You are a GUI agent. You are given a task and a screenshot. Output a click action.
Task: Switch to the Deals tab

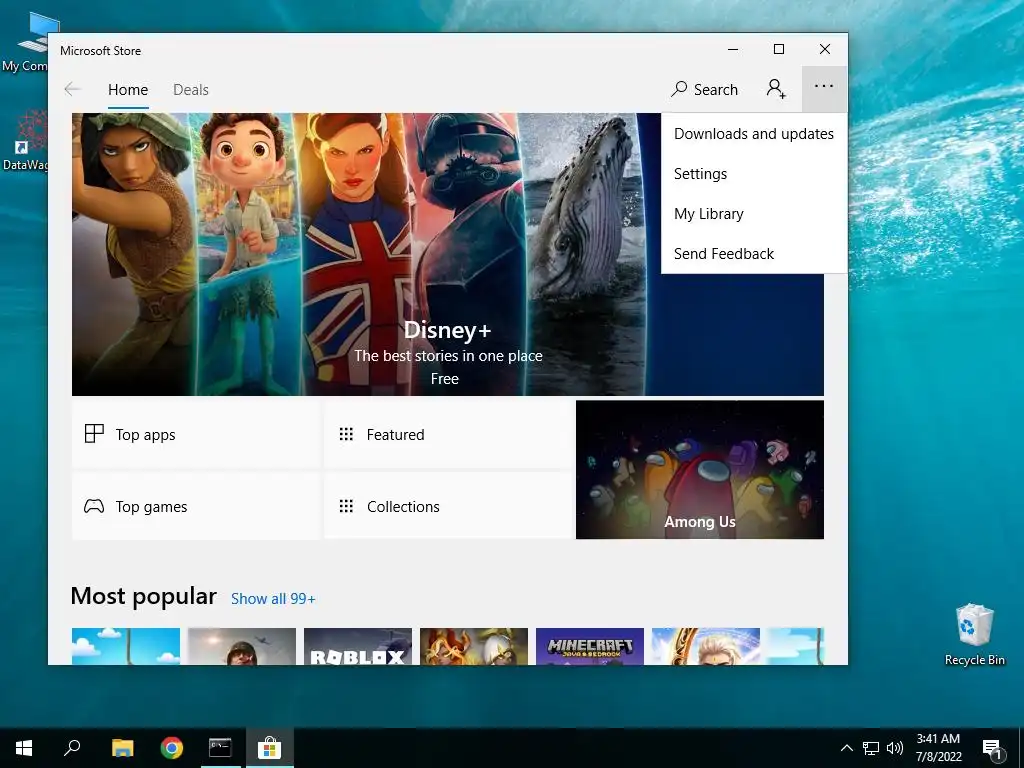191,89
